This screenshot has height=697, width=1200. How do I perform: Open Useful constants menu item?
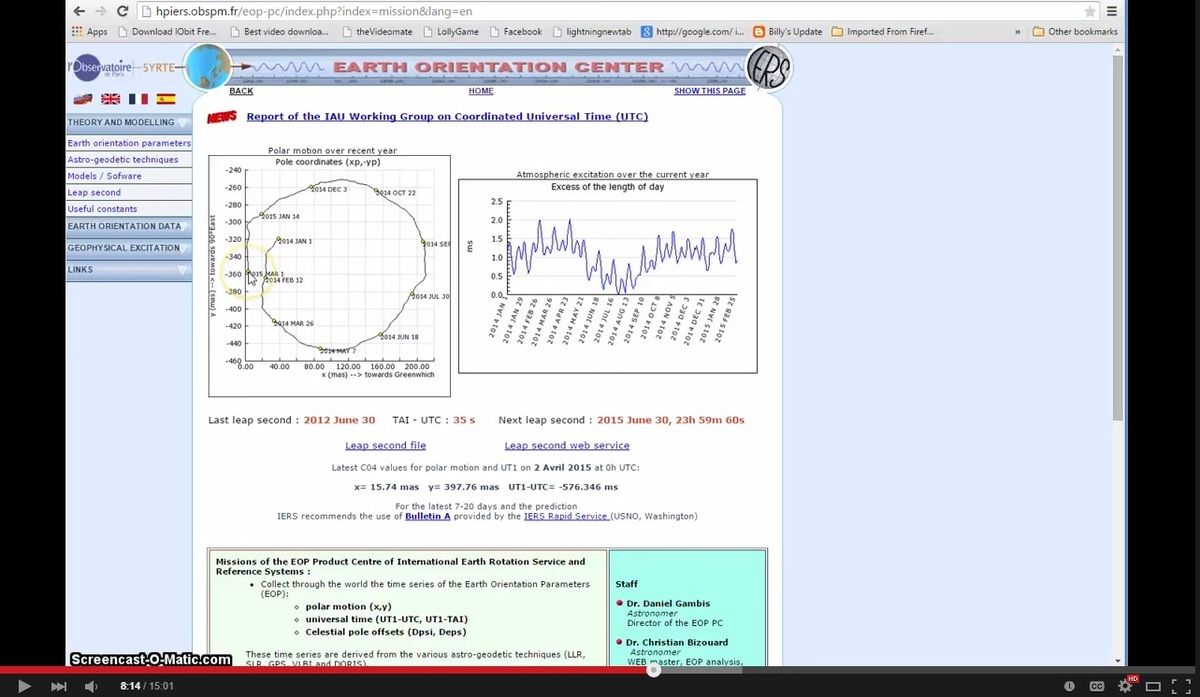(x=103, y=209)
